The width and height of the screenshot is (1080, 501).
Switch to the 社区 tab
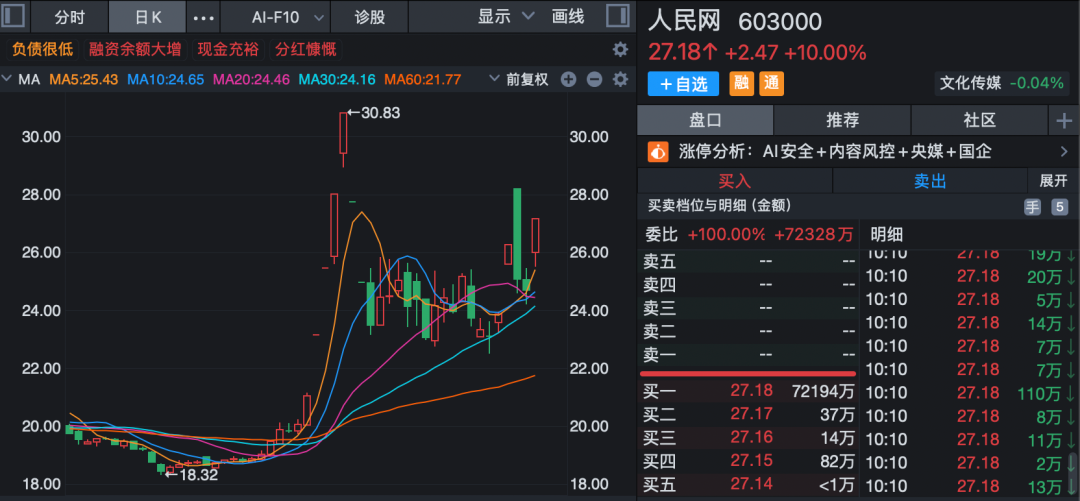pyautogui.click(x=979, y=121)
